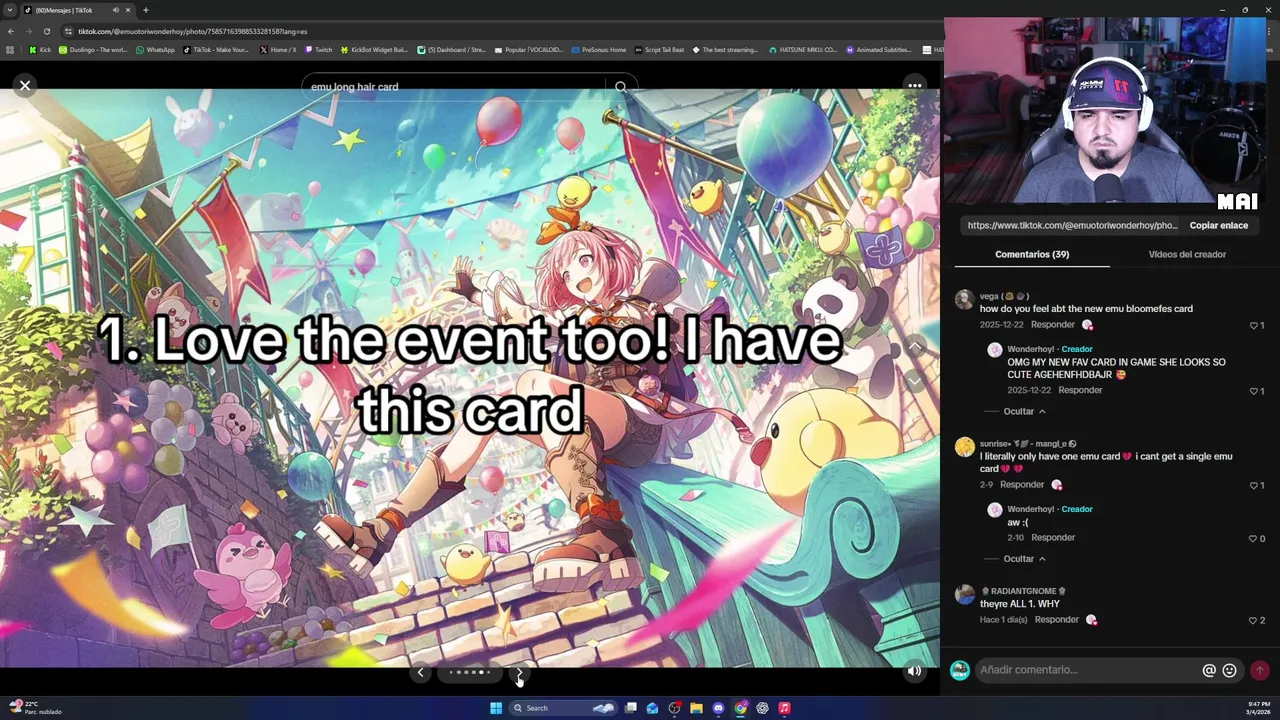This screenshot has width=1280, height=720.
Task: Open the tab search dropdown arrow
Action: click(10, 10)
